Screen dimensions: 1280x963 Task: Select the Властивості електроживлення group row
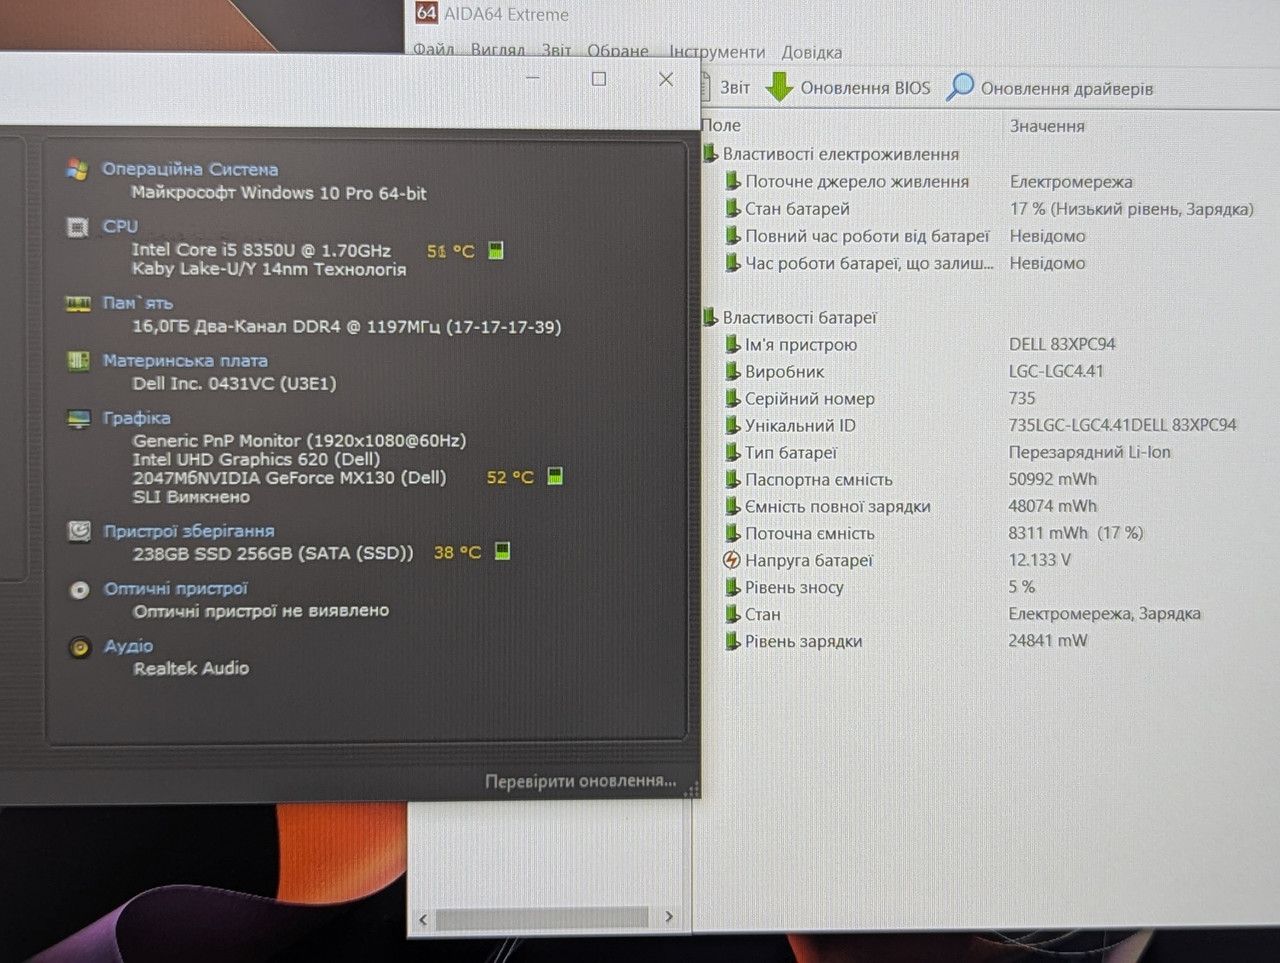[831, 154]
